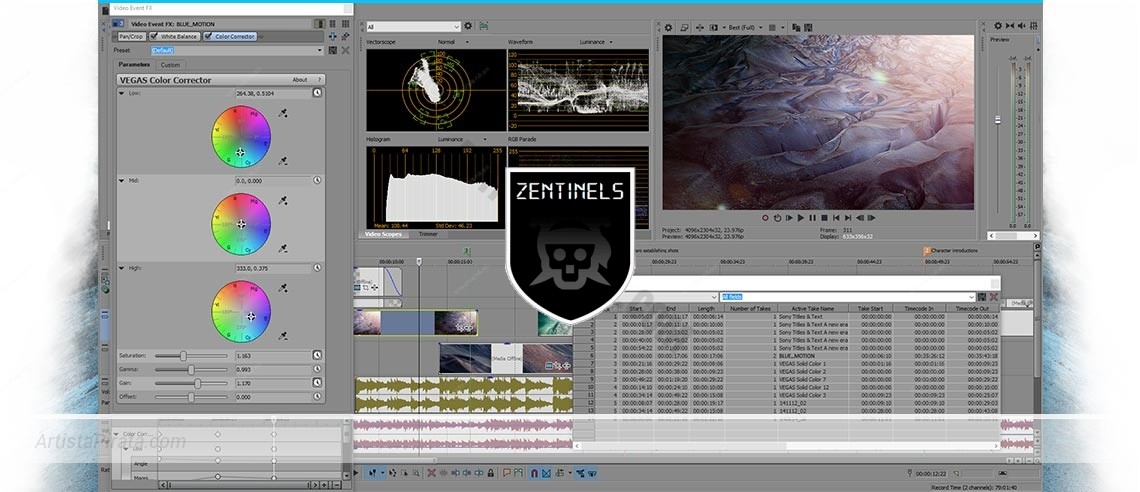Click the About button in Color Corrector

pyautogui.click(x=300, y=80)
